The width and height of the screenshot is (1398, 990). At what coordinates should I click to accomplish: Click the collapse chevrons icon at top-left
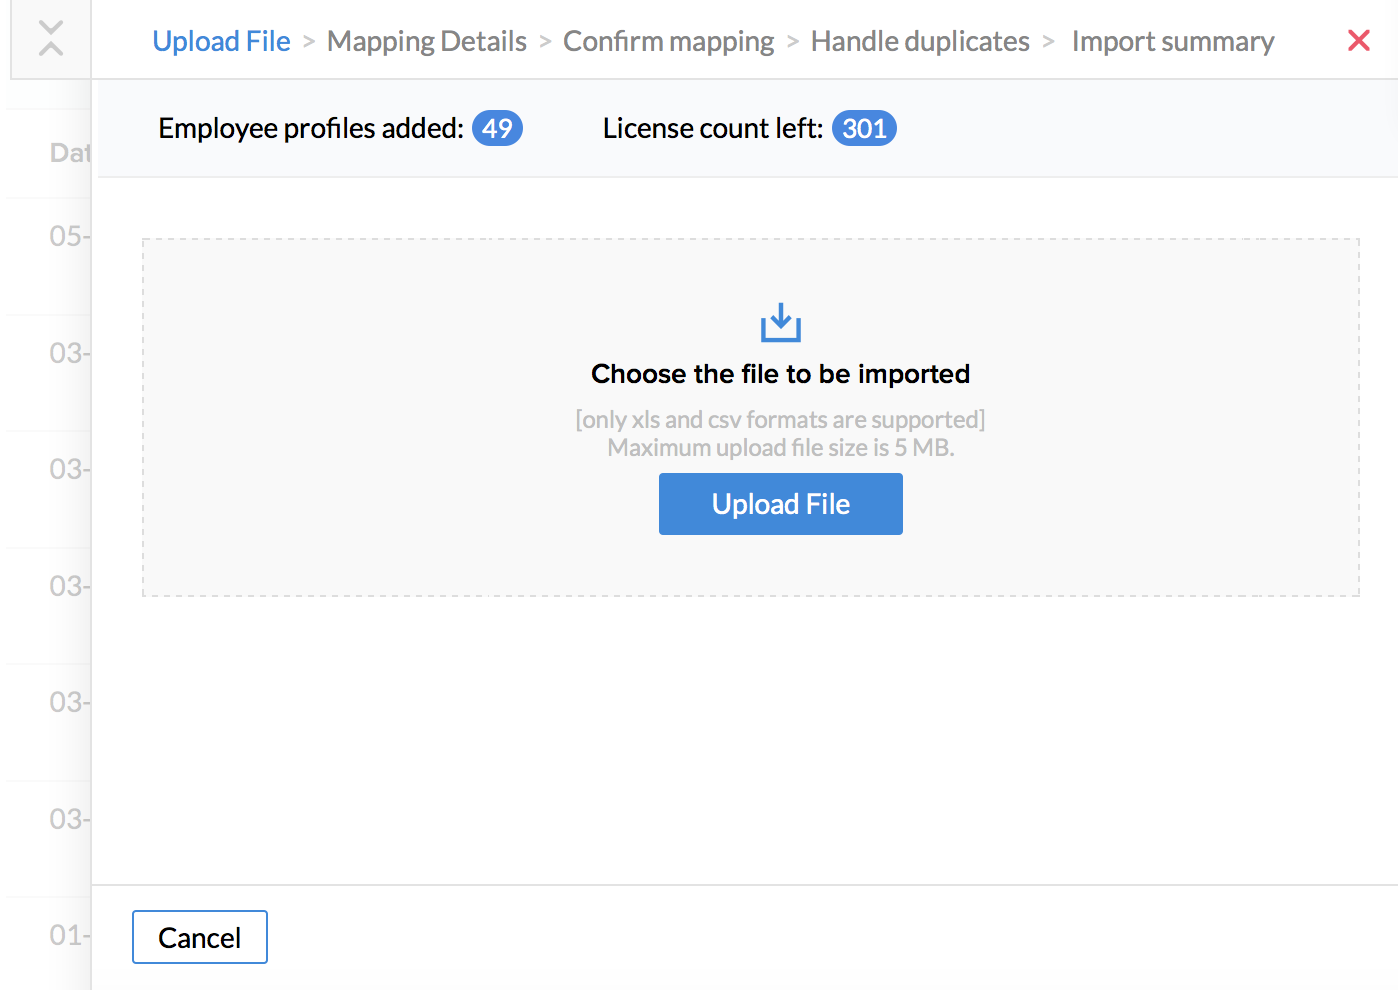51,39
